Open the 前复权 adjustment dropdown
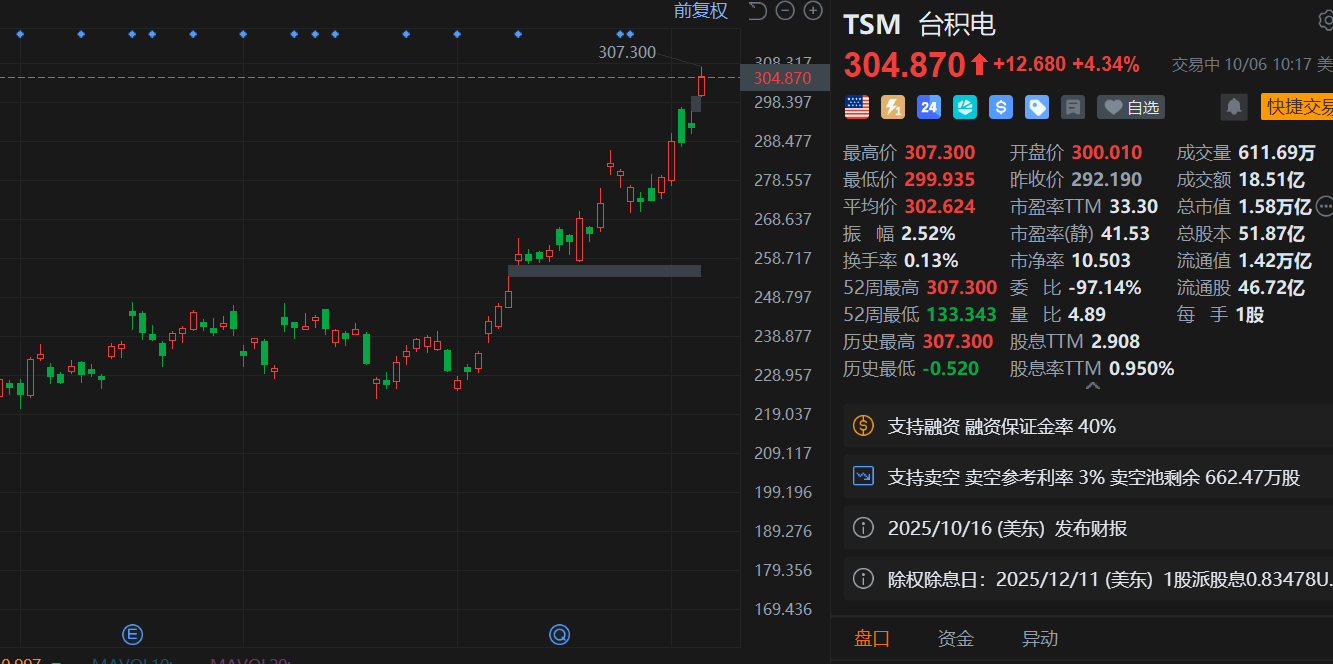This screenshot has height=664, width=1333. tap(700, 11)
